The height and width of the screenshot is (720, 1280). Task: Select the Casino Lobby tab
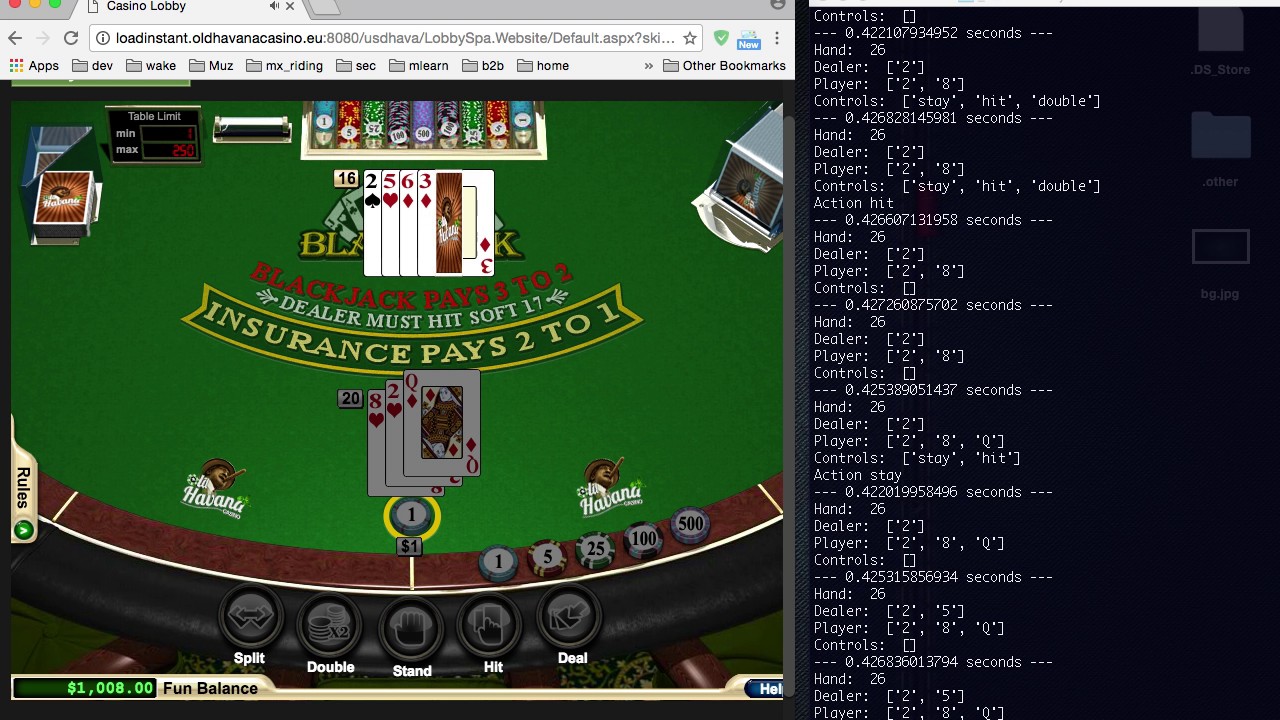(x=190, y=7)
